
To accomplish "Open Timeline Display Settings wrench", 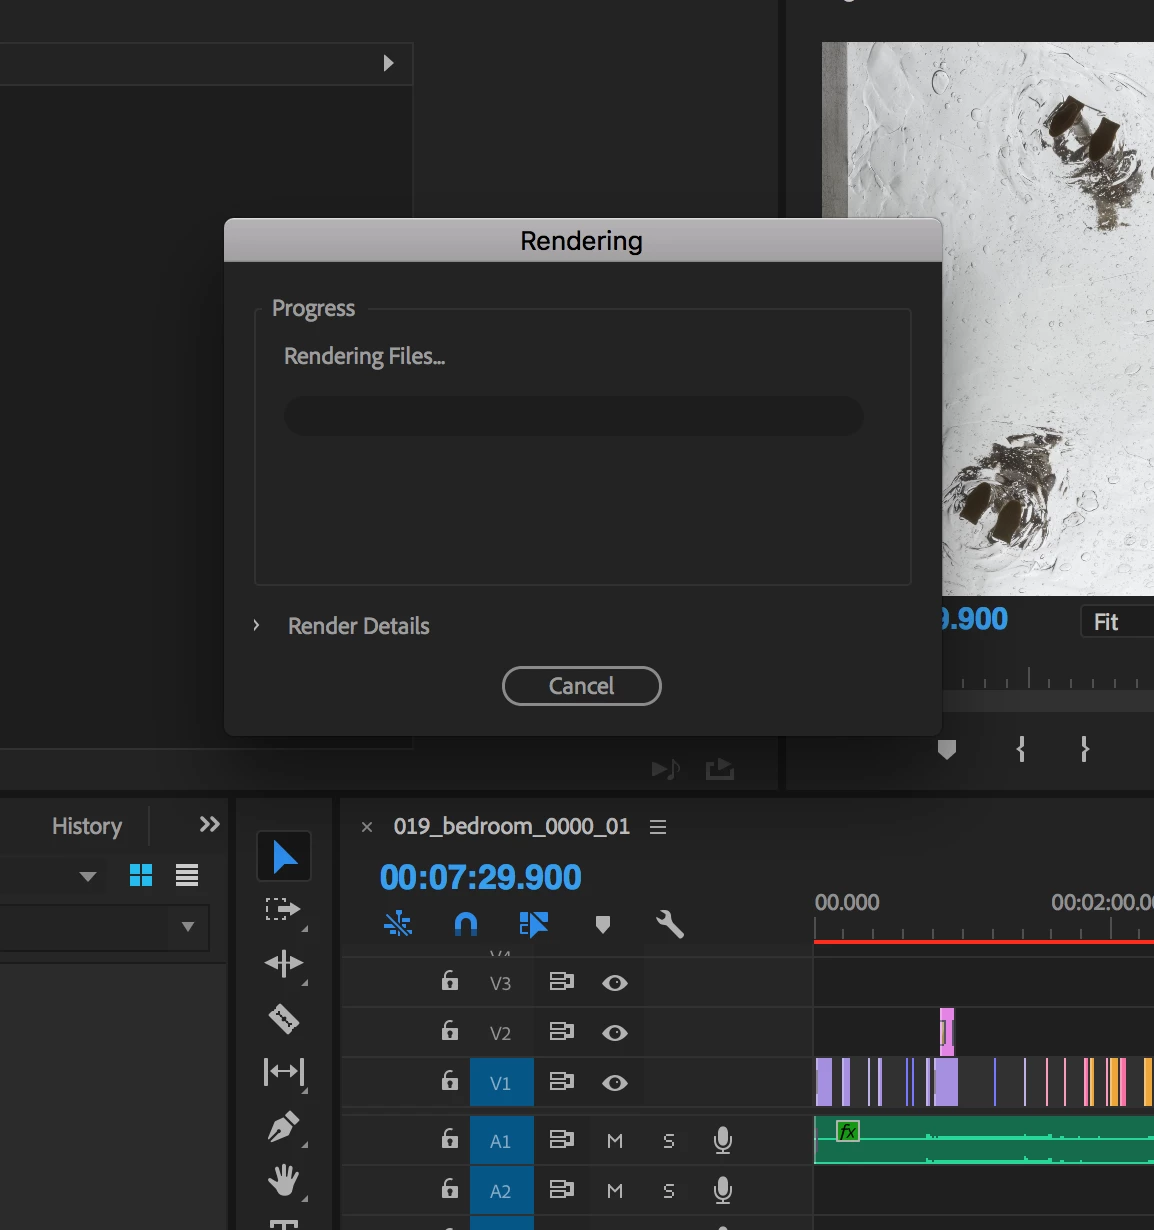I will tap(669, 924).
